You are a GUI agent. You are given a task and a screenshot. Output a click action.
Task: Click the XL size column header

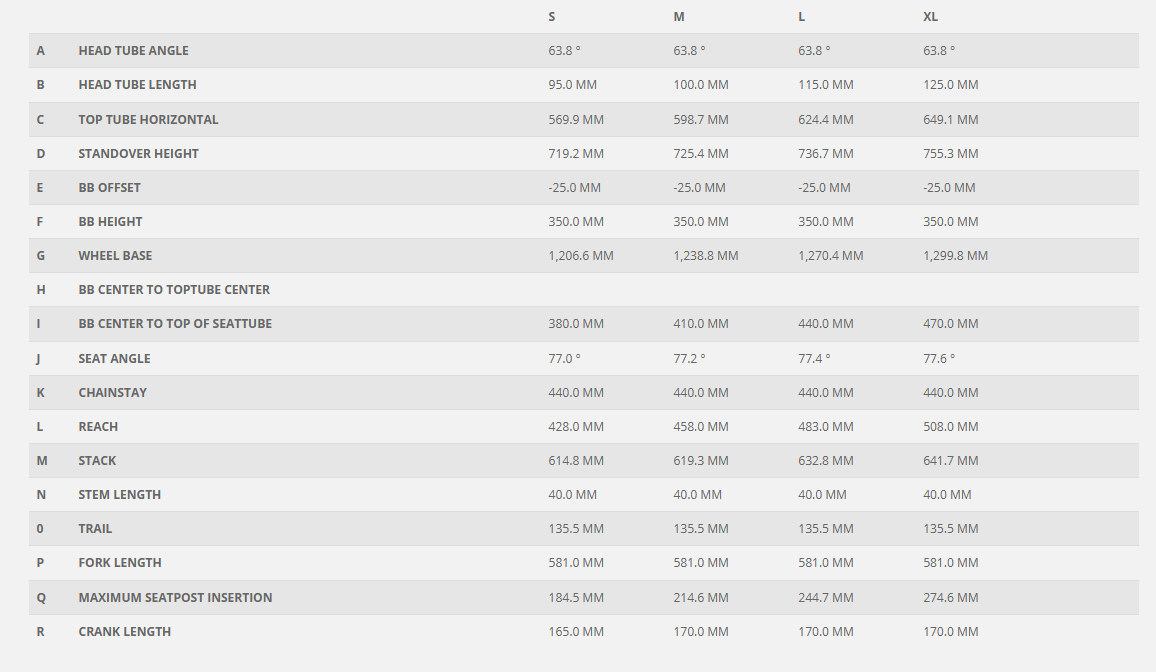[x=930, y=17]
